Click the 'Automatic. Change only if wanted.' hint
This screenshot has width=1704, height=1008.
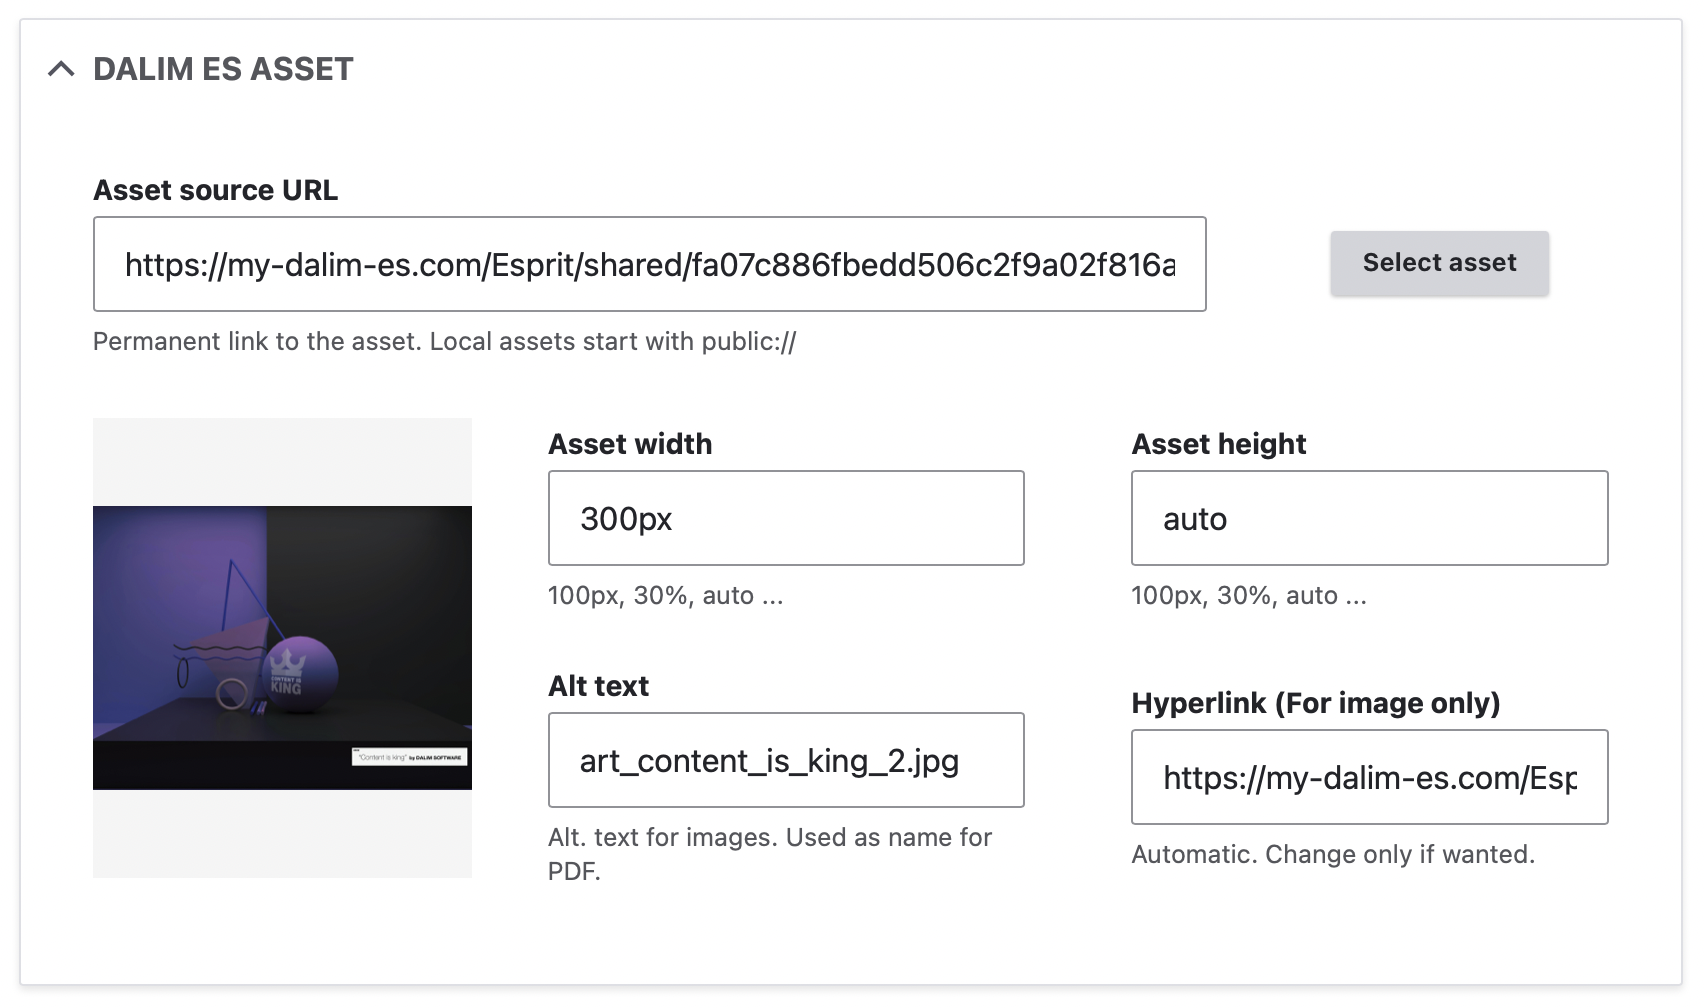[x=1332, y=855]
